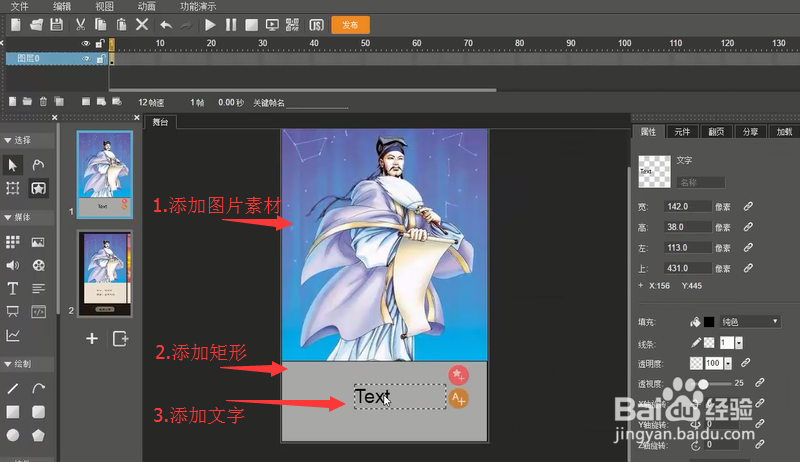Toggle lock for all layers in header
The image size is (800, 462).
101,43
